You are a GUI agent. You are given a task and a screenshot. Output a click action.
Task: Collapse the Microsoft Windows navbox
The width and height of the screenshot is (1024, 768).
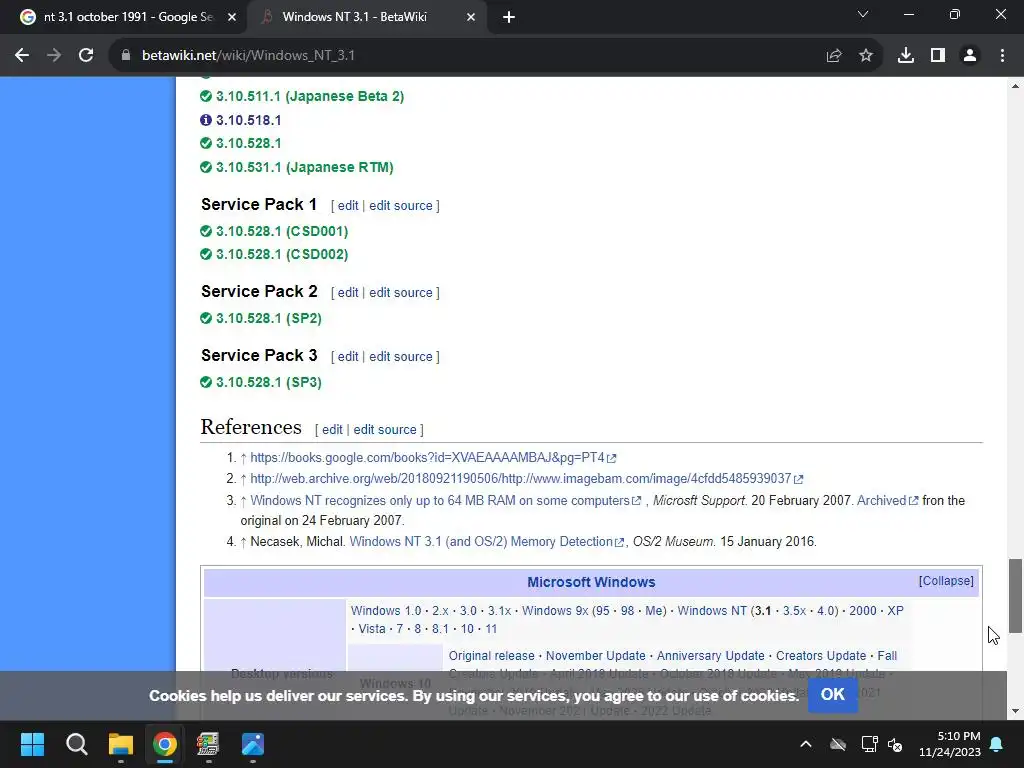(x=946, y=581)
